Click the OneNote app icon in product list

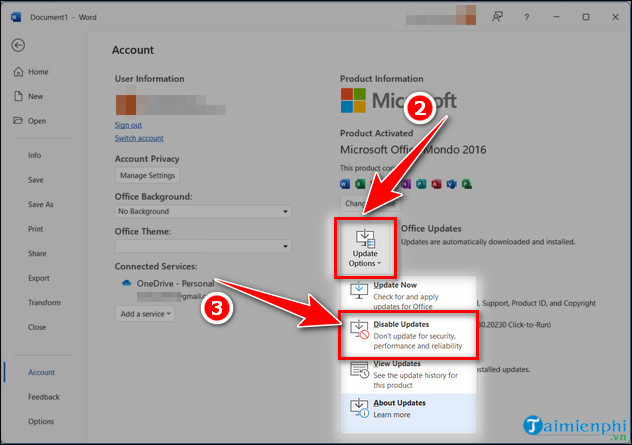pos(406,184)
